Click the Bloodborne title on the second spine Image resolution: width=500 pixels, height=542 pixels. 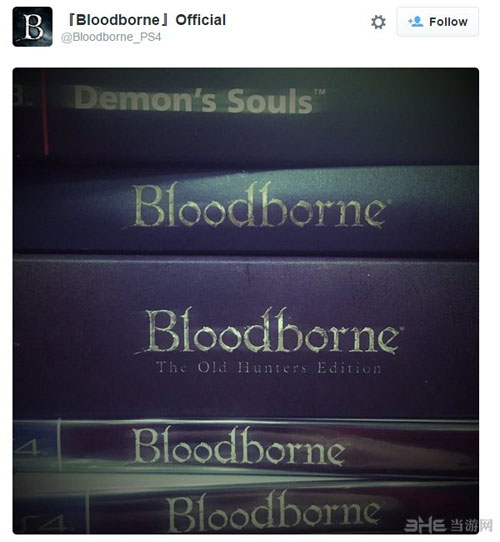pos(258,205)
